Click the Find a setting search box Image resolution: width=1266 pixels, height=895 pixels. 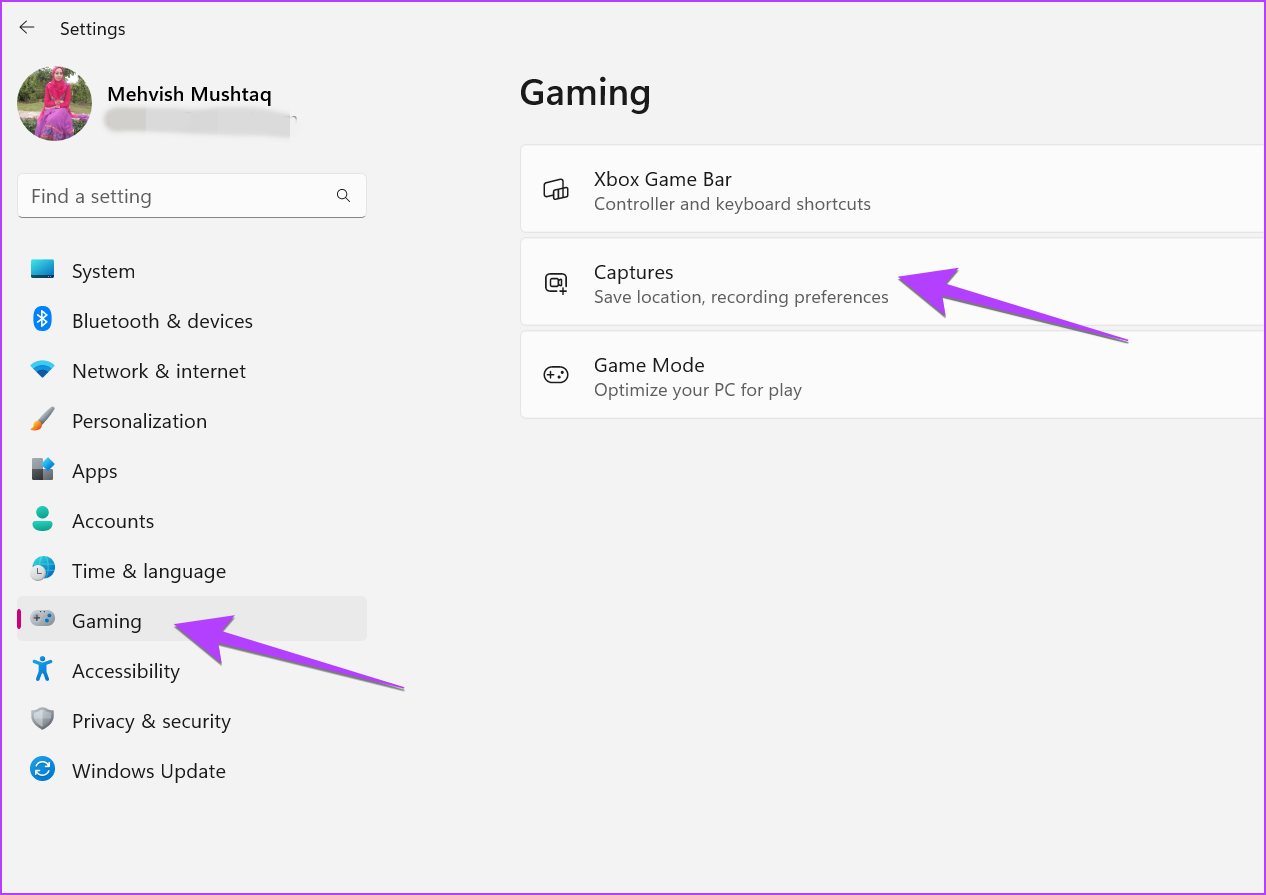(192, 196)
